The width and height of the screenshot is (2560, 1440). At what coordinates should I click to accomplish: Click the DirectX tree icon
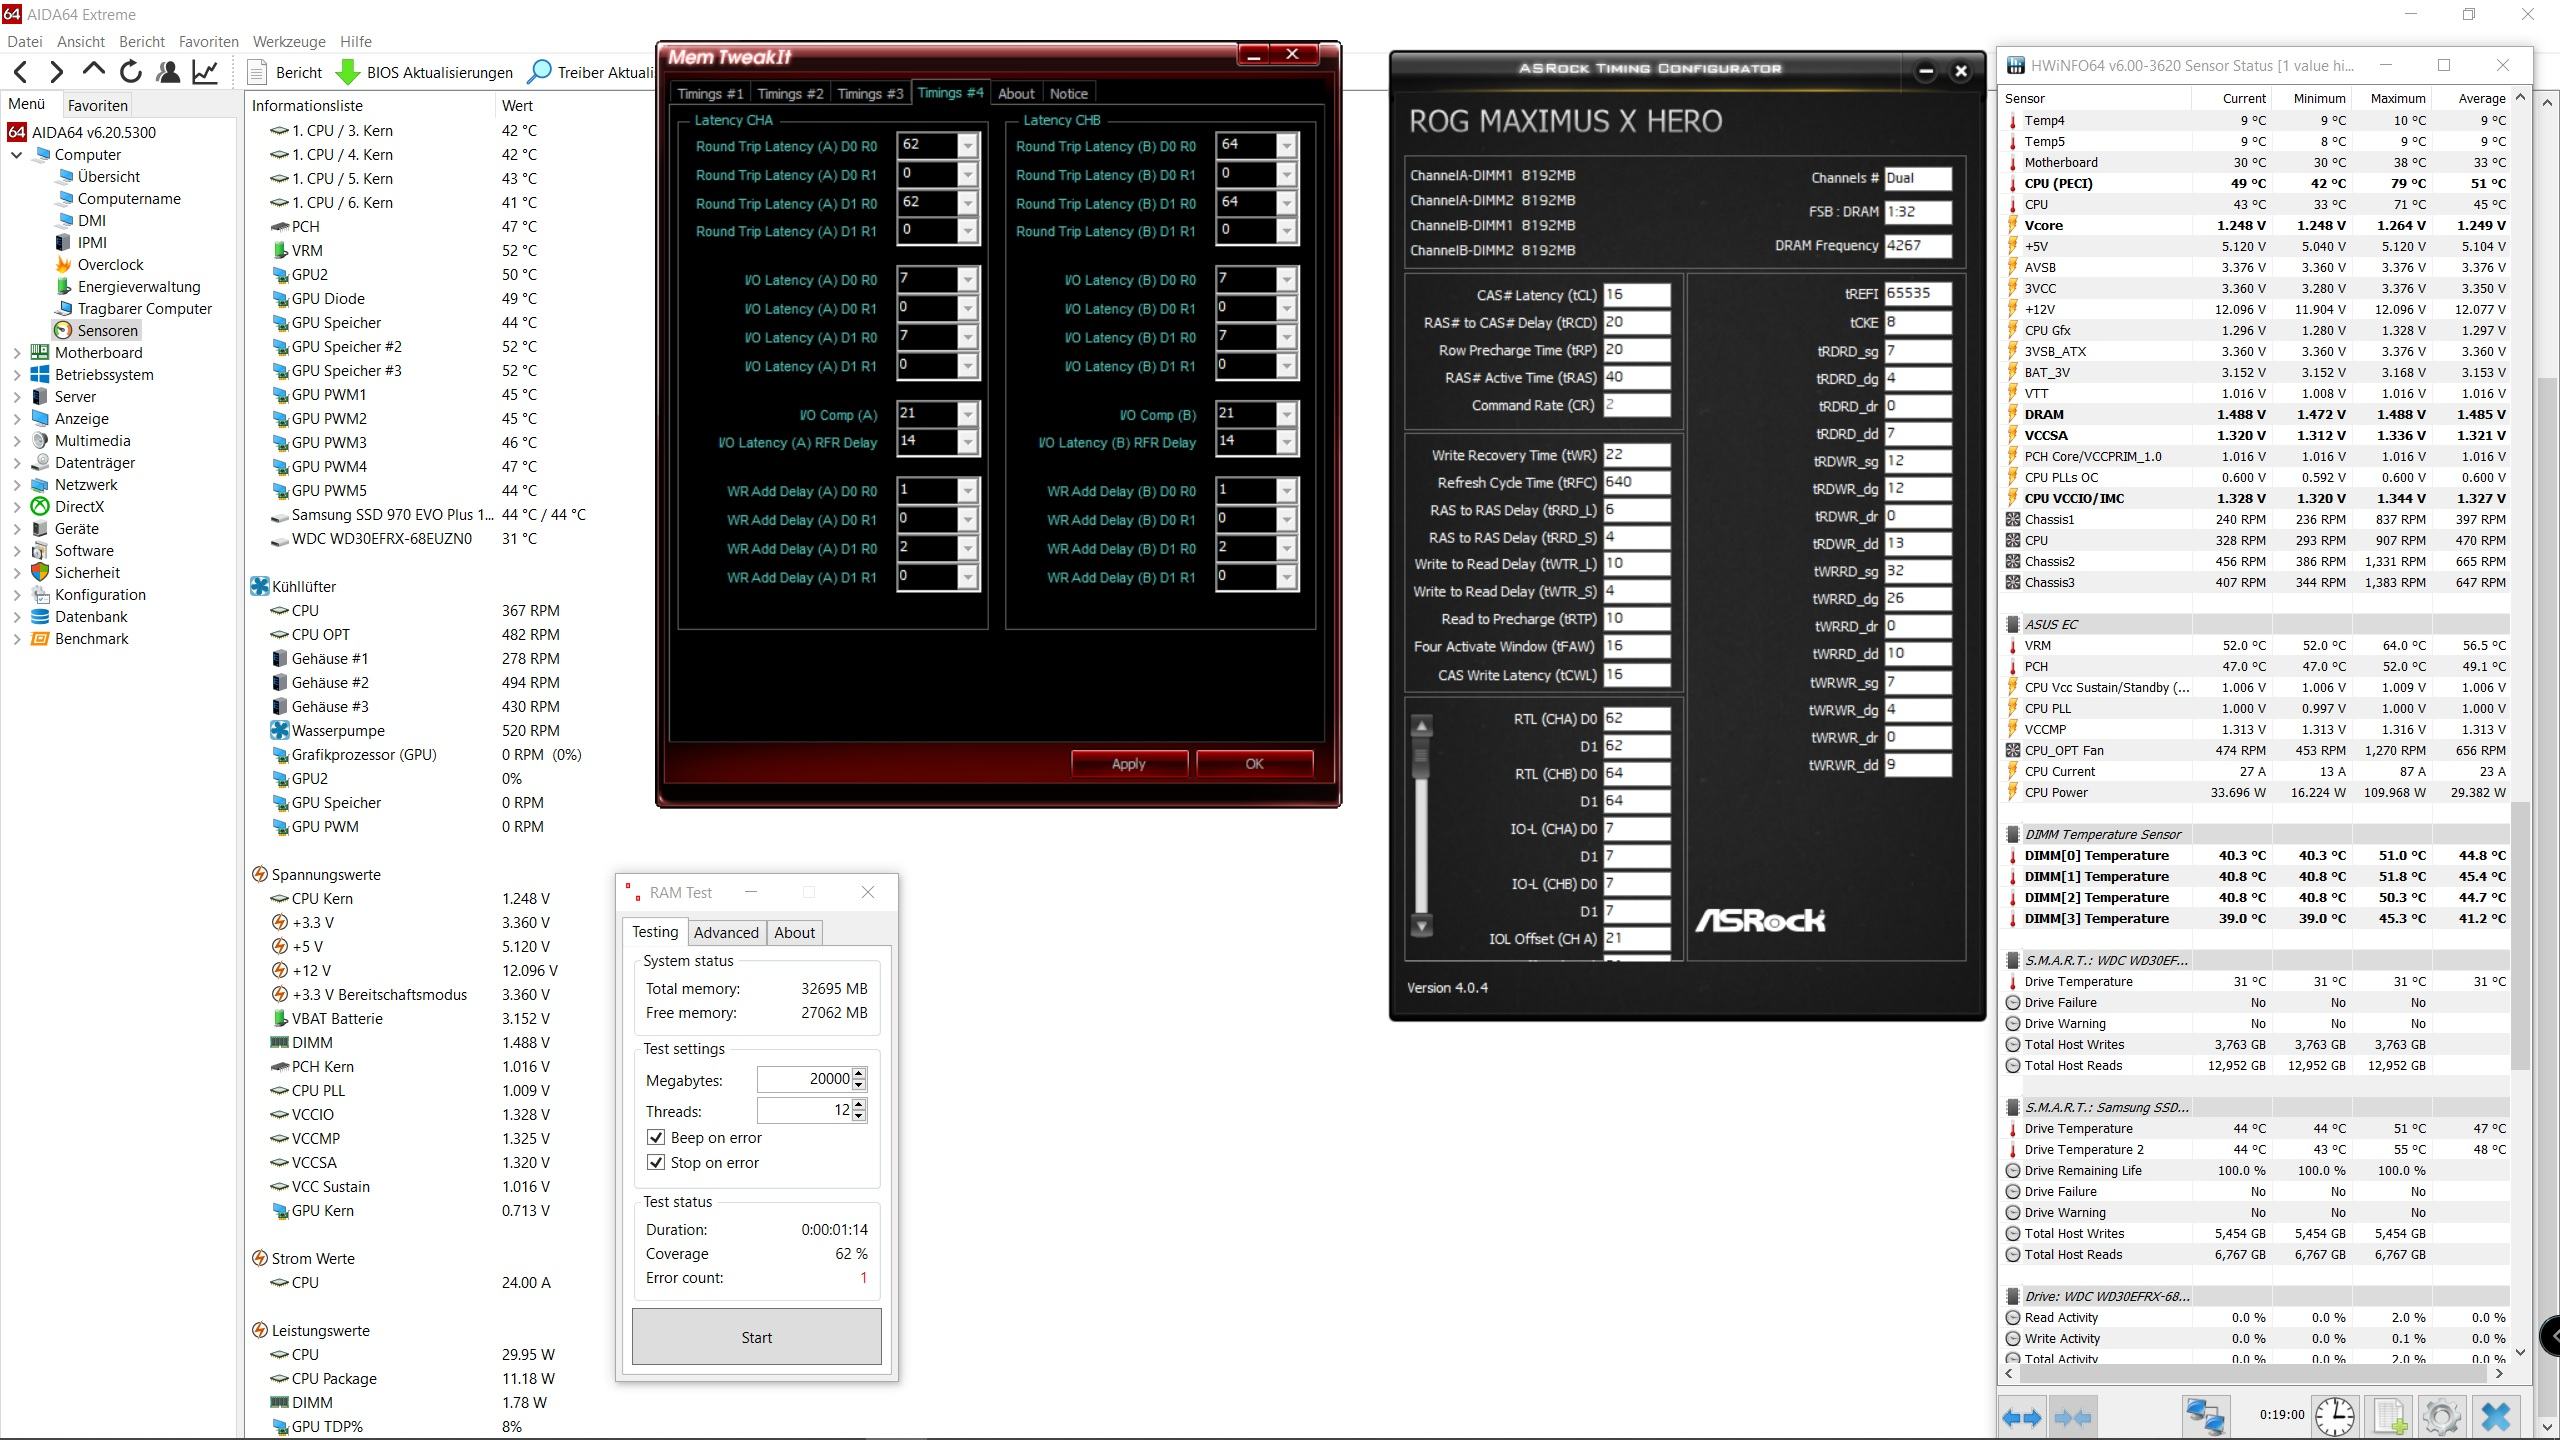(40, 507)
